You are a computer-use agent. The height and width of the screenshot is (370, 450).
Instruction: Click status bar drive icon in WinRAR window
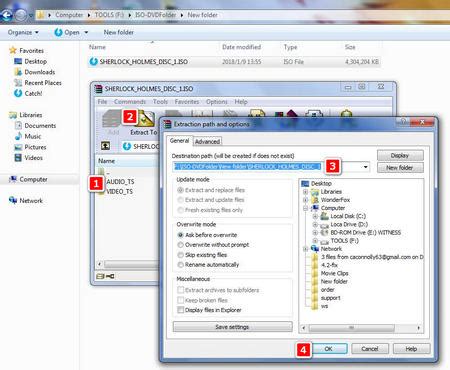coord(100,276)
